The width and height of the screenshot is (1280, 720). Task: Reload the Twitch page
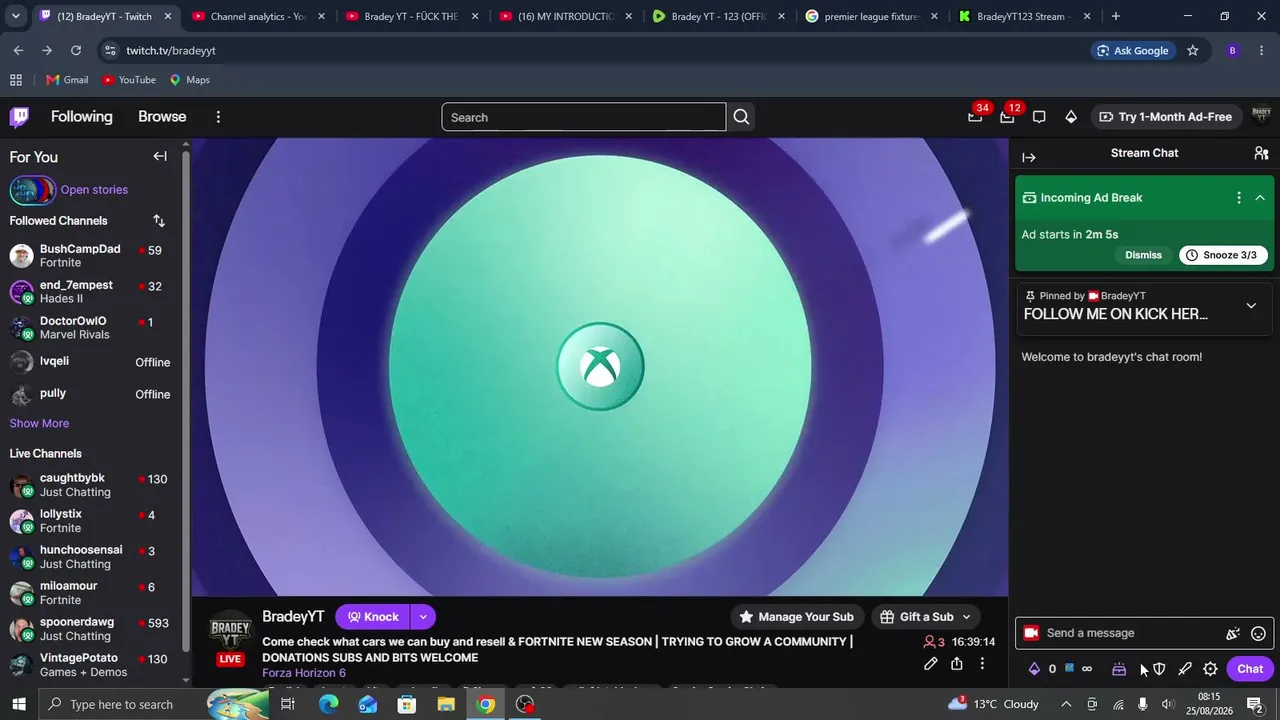(76, 50)
